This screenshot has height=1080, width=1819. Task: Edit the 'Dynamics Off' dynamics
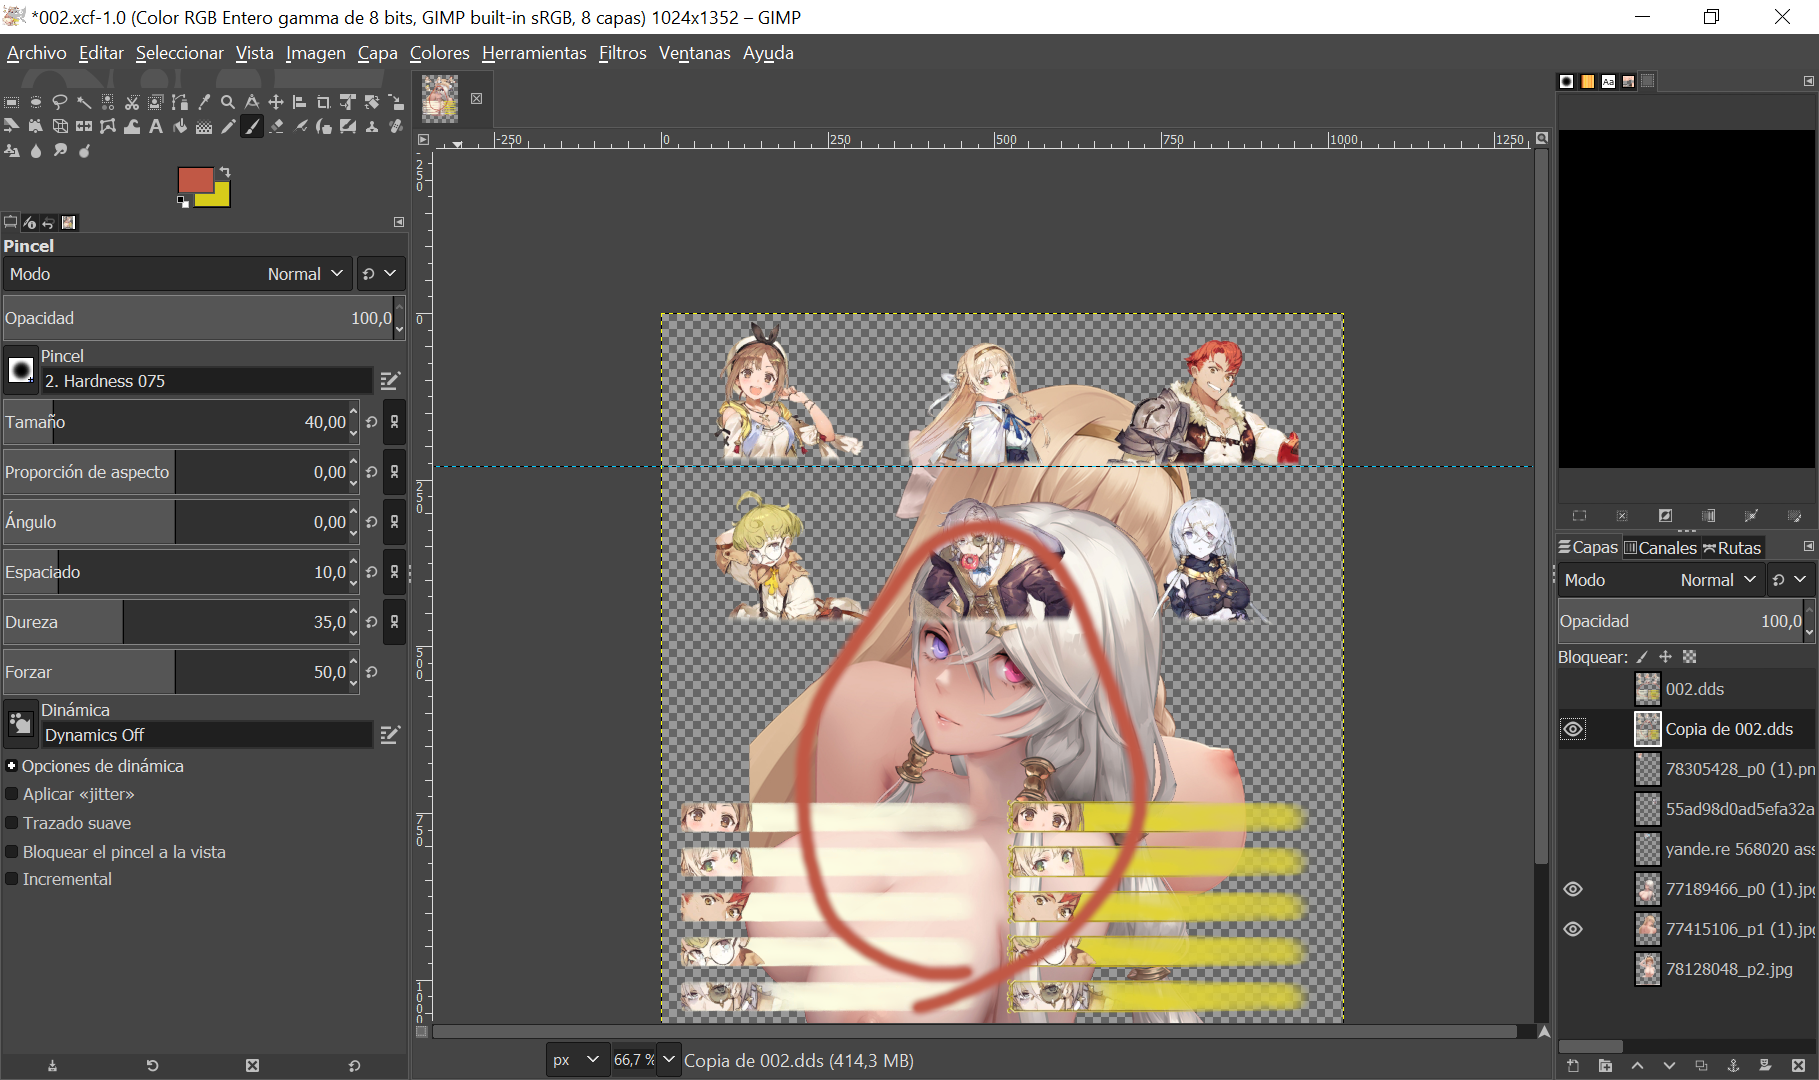[390, 735]
